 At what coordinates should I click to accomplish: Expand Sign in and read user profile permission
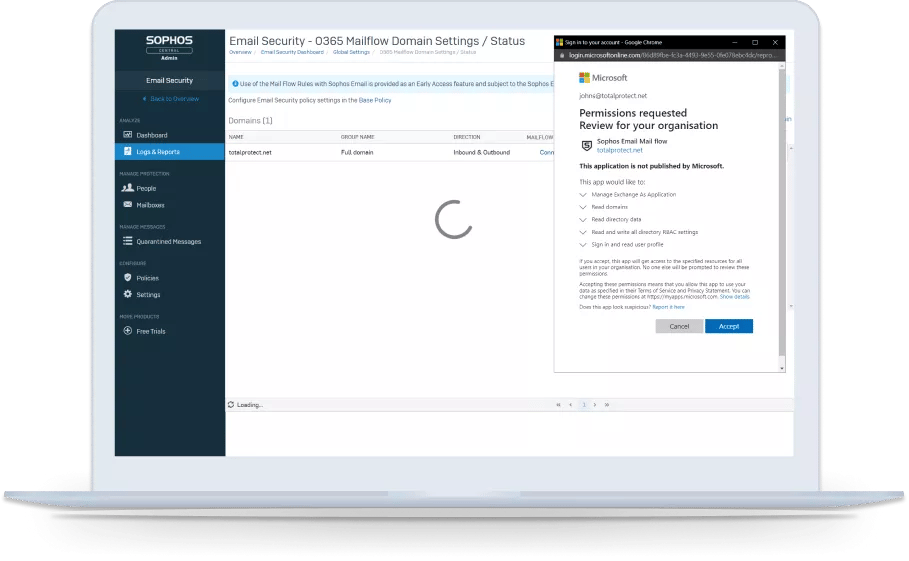point(583,245)
